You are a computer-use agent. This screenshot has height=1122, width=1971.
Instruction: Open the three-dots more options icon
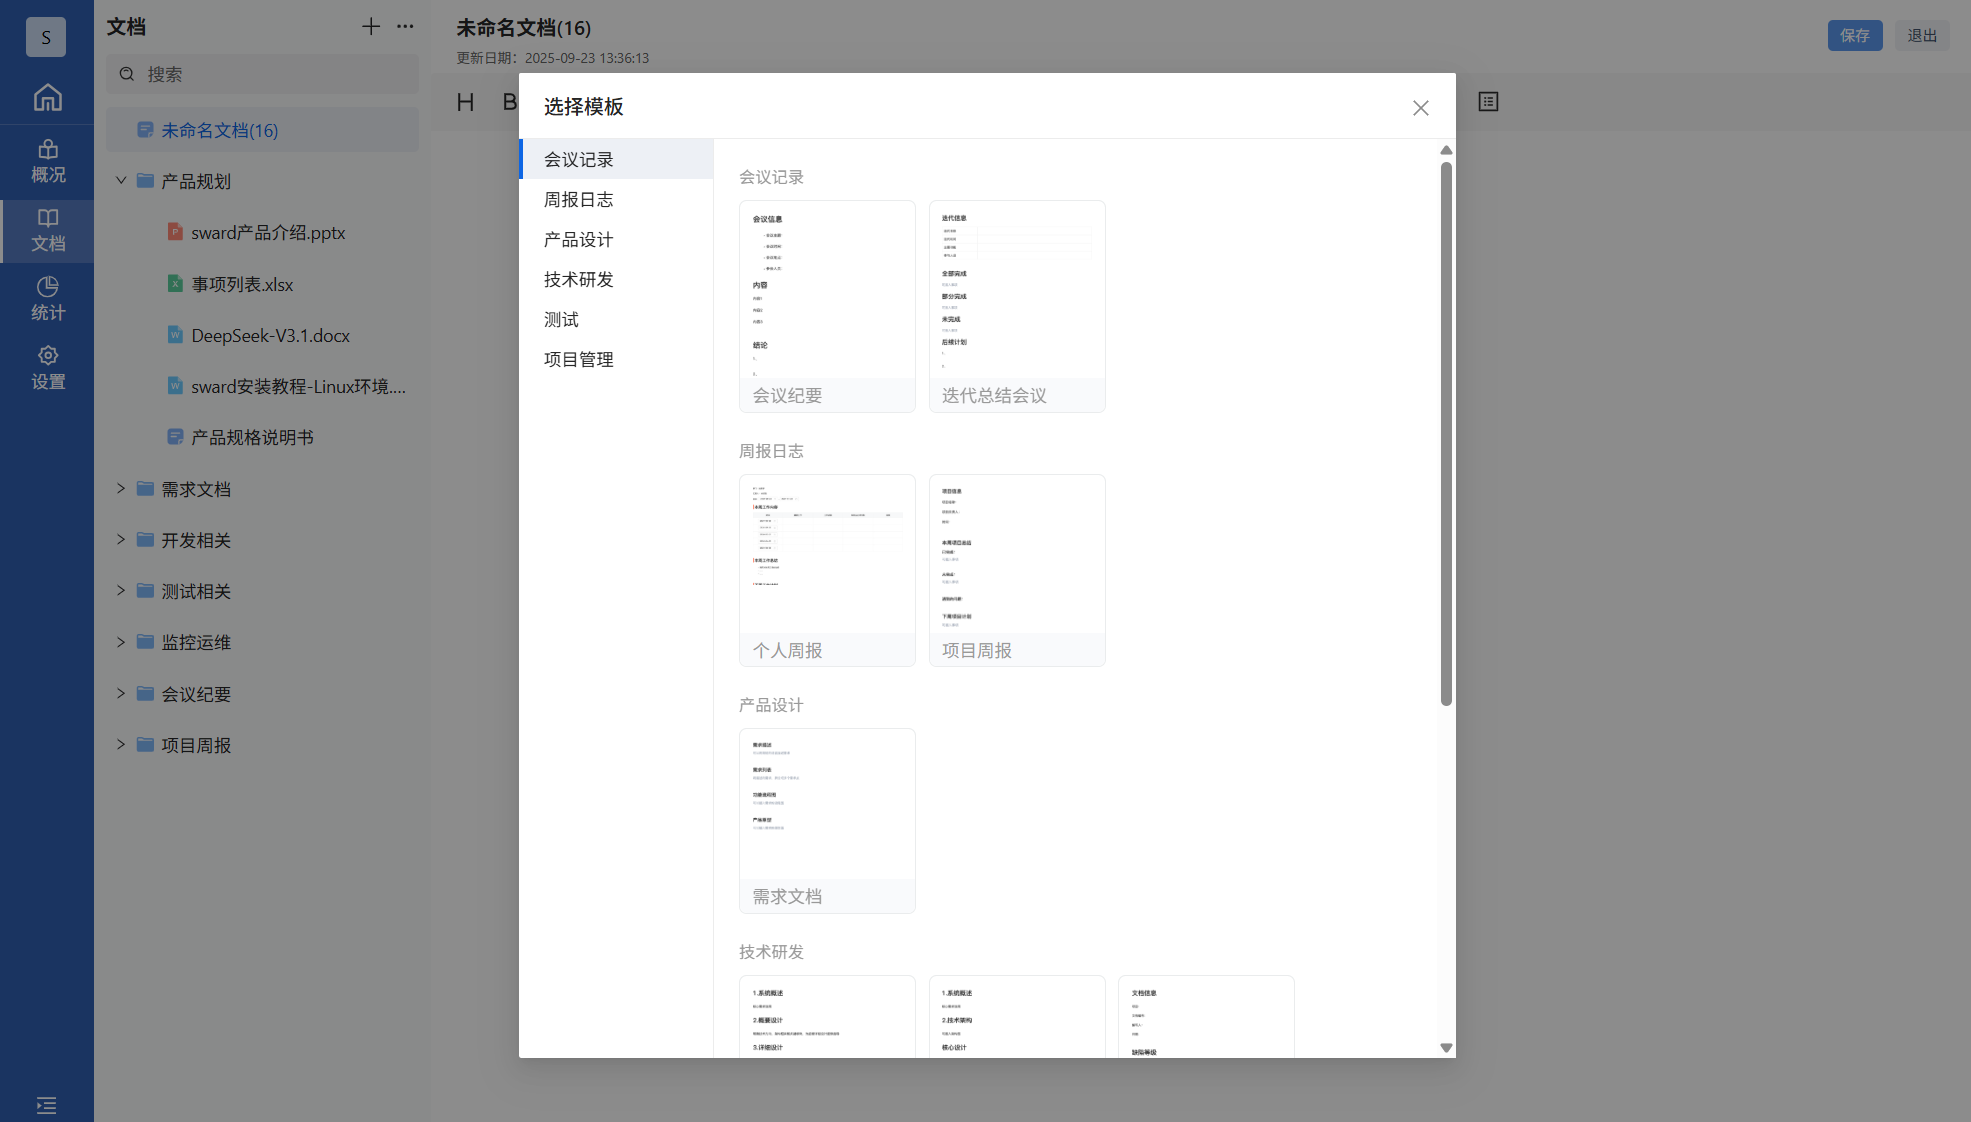coord(405,27)
